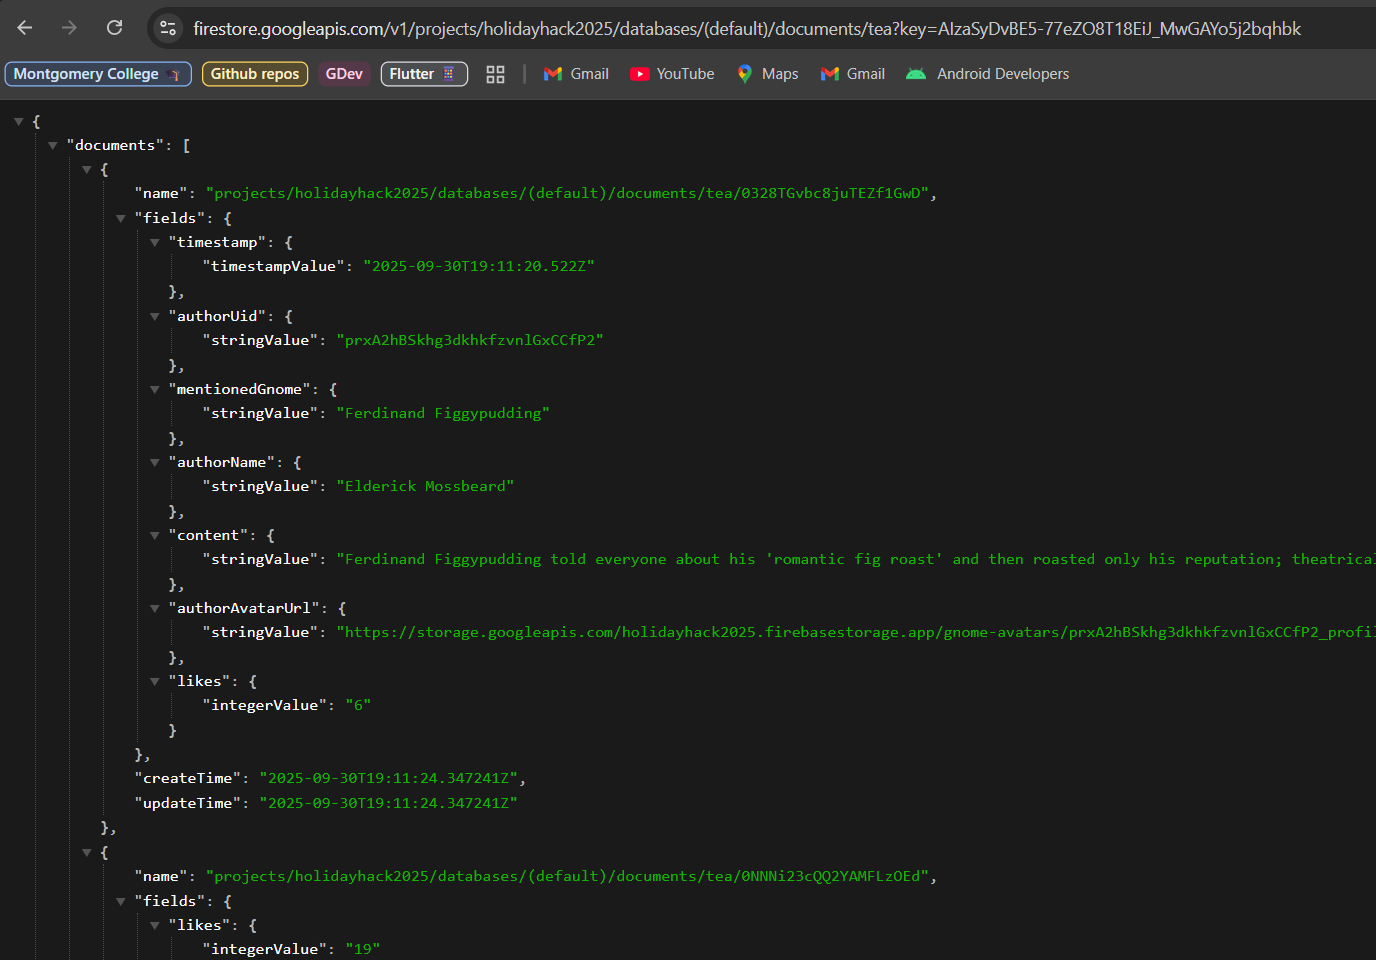
Task: Open the first Gmail bookmark
Action: pos(576,74)
